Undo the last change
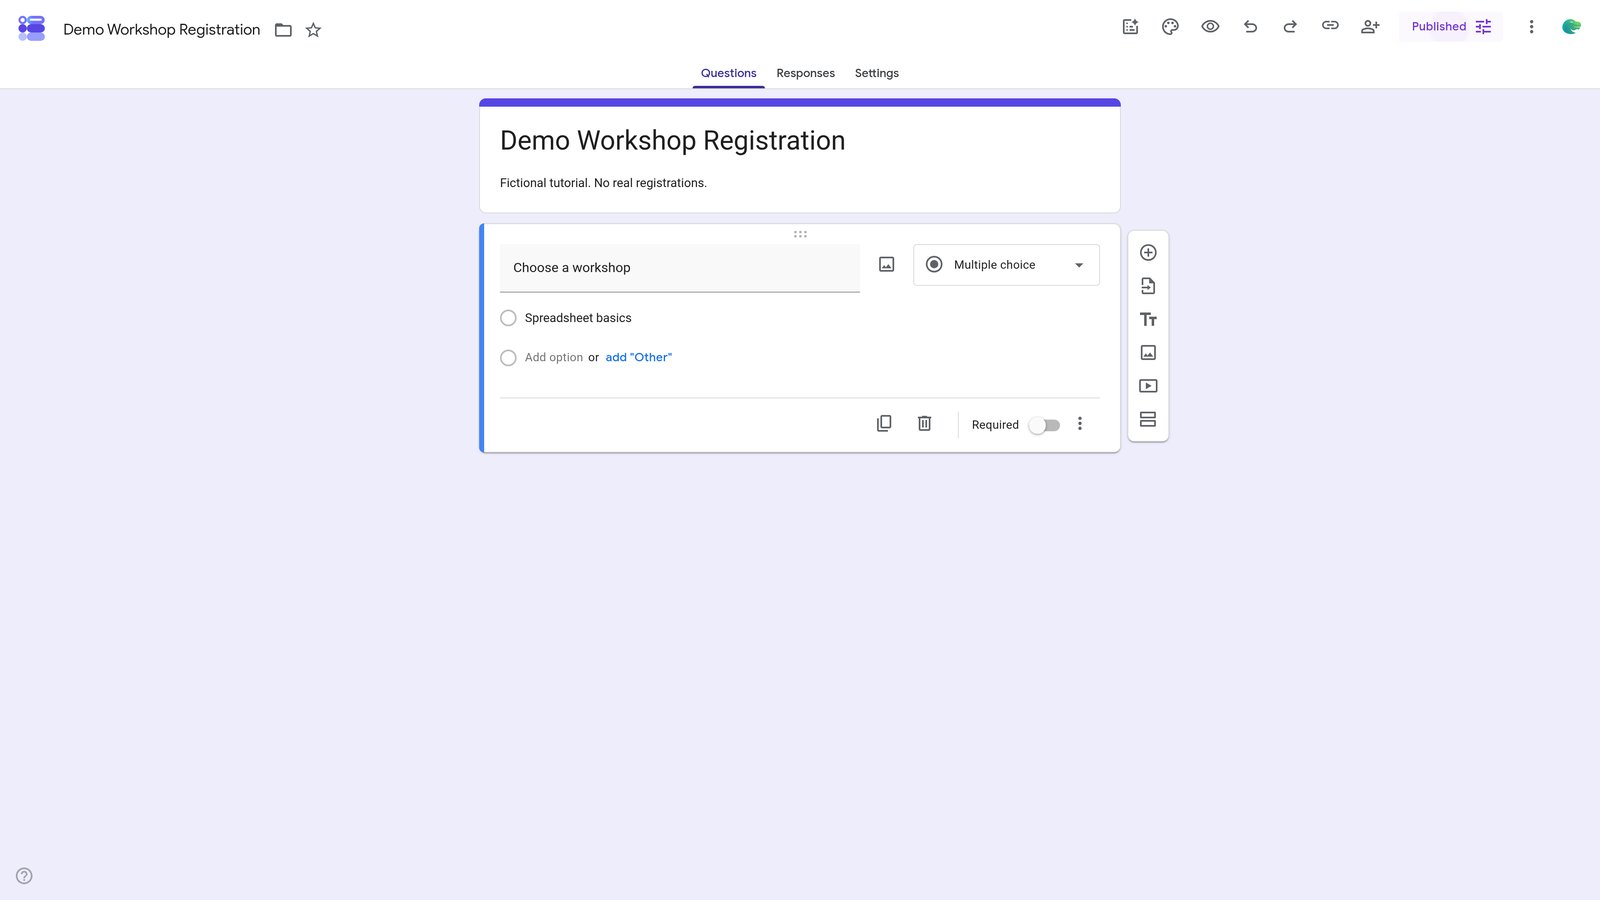Screen dimensions: 1600x900 point(1250,27)
